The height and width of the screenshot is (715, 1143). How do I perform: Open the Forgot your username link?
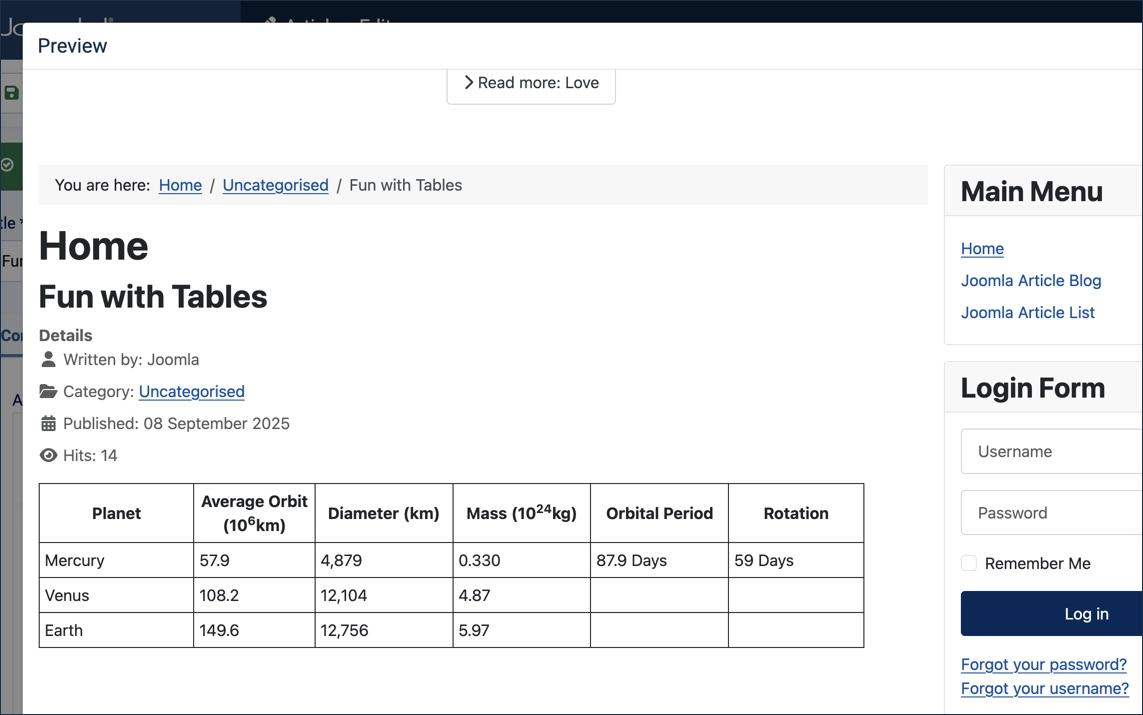1044,688
